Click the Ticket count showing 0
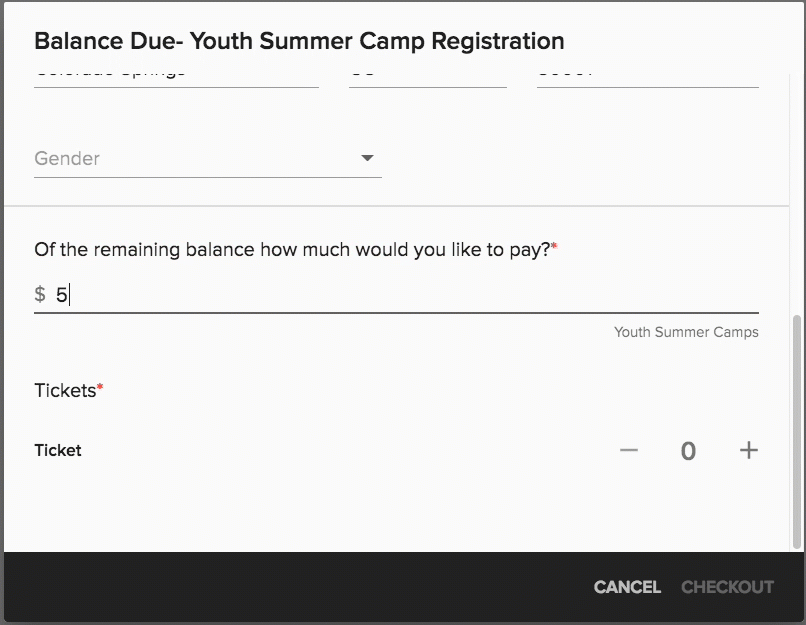The width and height of the screenshot is (806, 625). click(688, 450)
